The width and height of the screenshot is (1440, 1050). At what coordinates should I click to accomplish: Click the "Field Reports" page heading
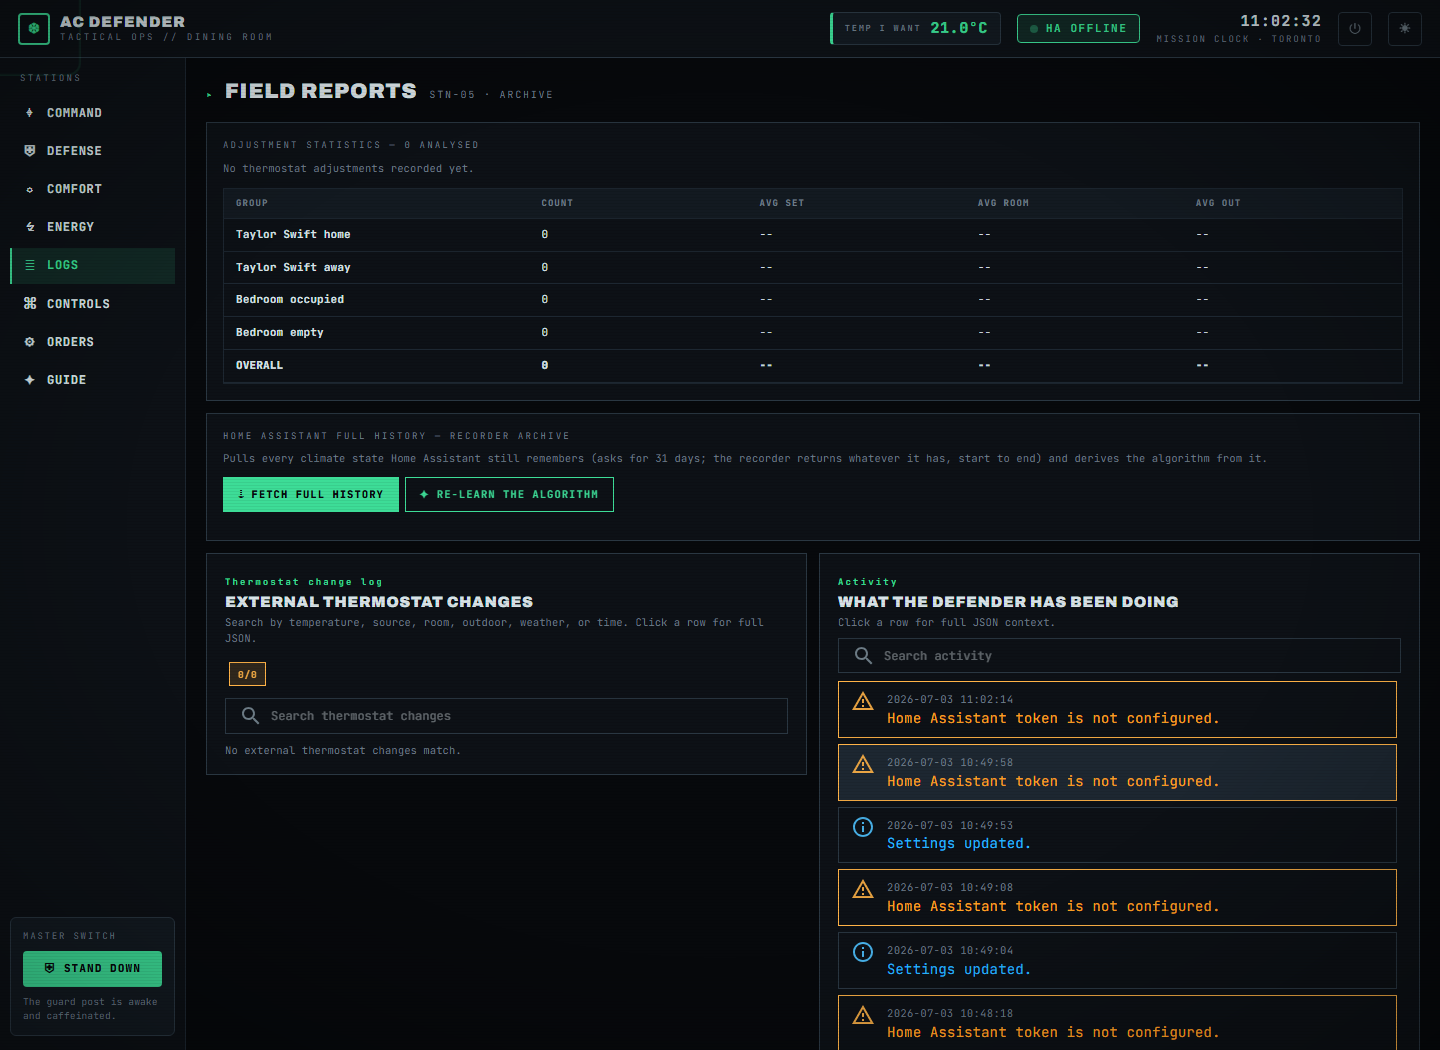[x=321, y=91]
